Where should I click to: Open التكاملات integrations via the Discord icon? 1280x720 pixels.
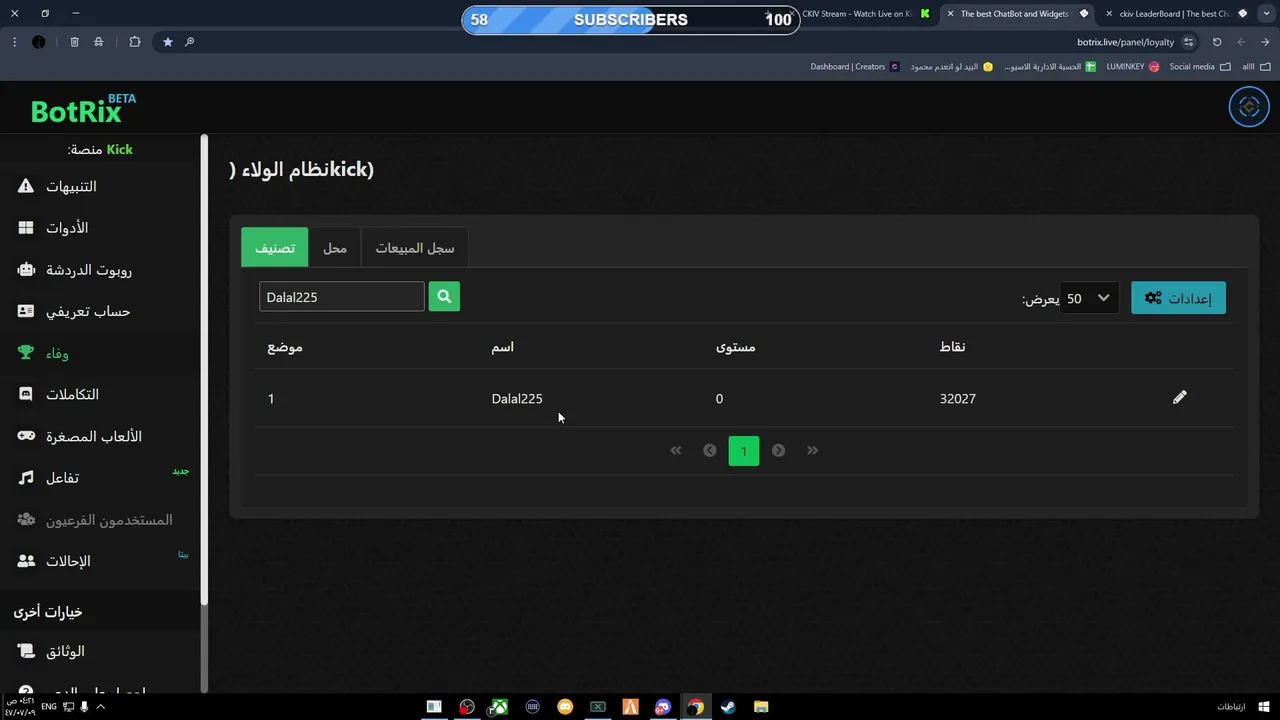point(26,394)
